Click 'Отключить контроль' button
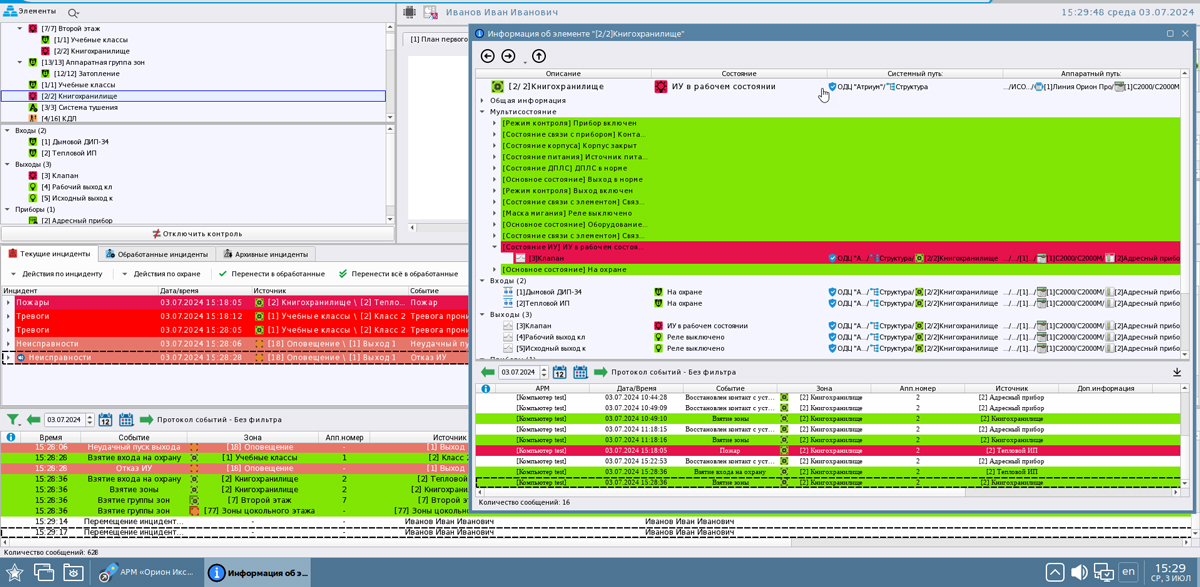This screenshot has height=587, width=1200. point(196,233)
